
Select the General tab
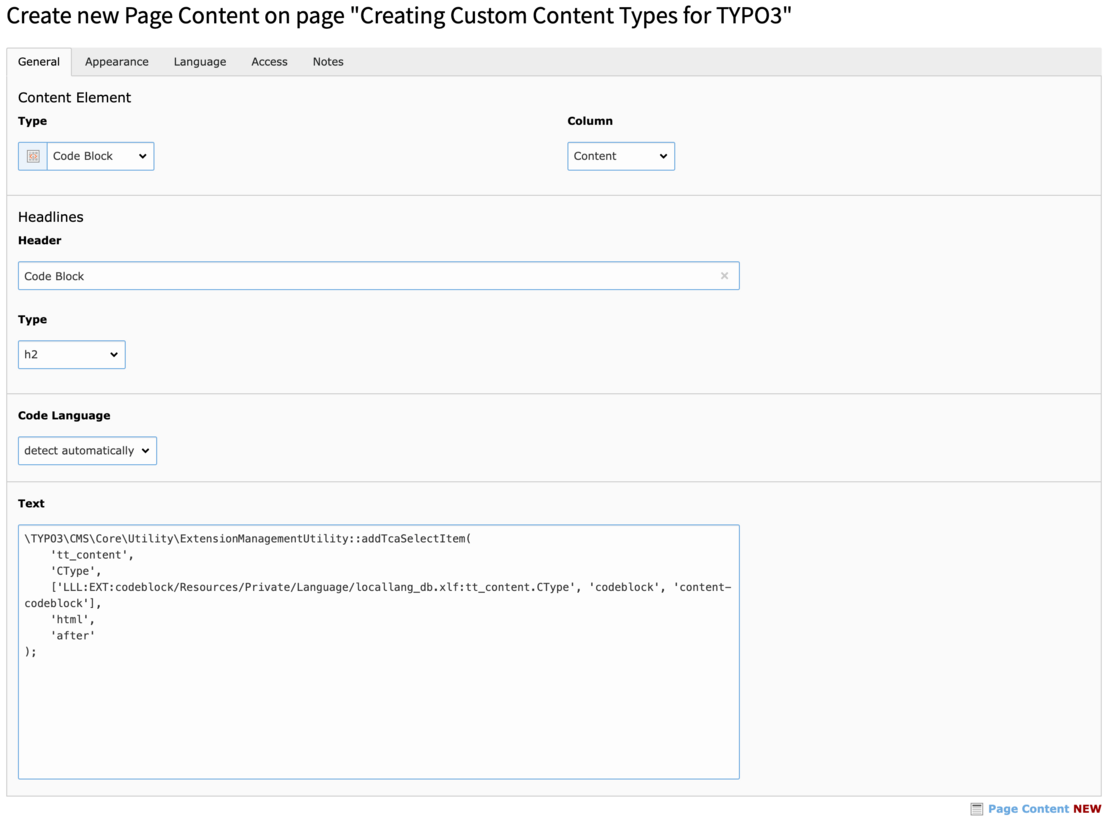pyautogui.click(x=39, y=61)
